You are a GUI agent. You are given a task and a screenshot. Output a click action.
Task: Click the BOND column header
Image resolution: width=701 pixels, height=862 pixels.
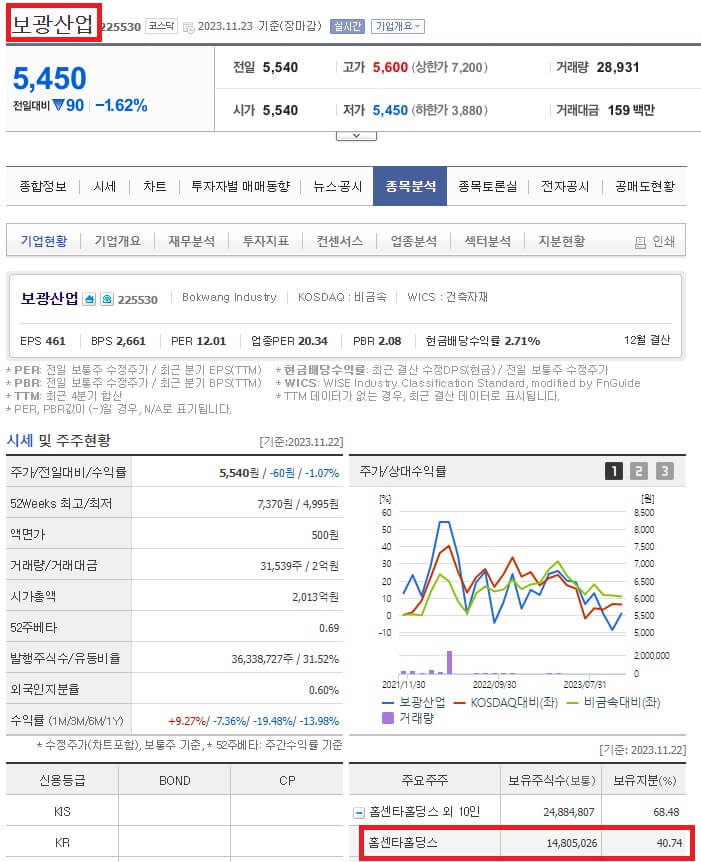174,781
